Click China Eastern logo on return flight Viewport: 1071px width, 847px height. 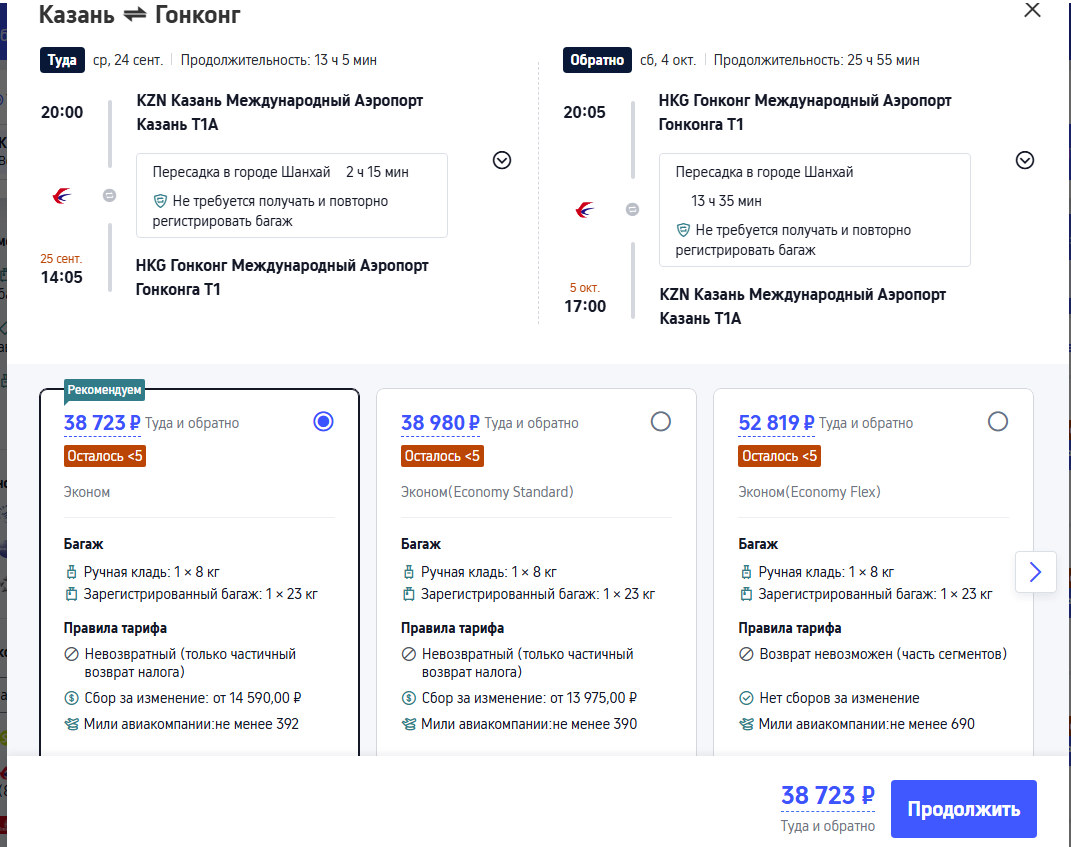point(585,210)
